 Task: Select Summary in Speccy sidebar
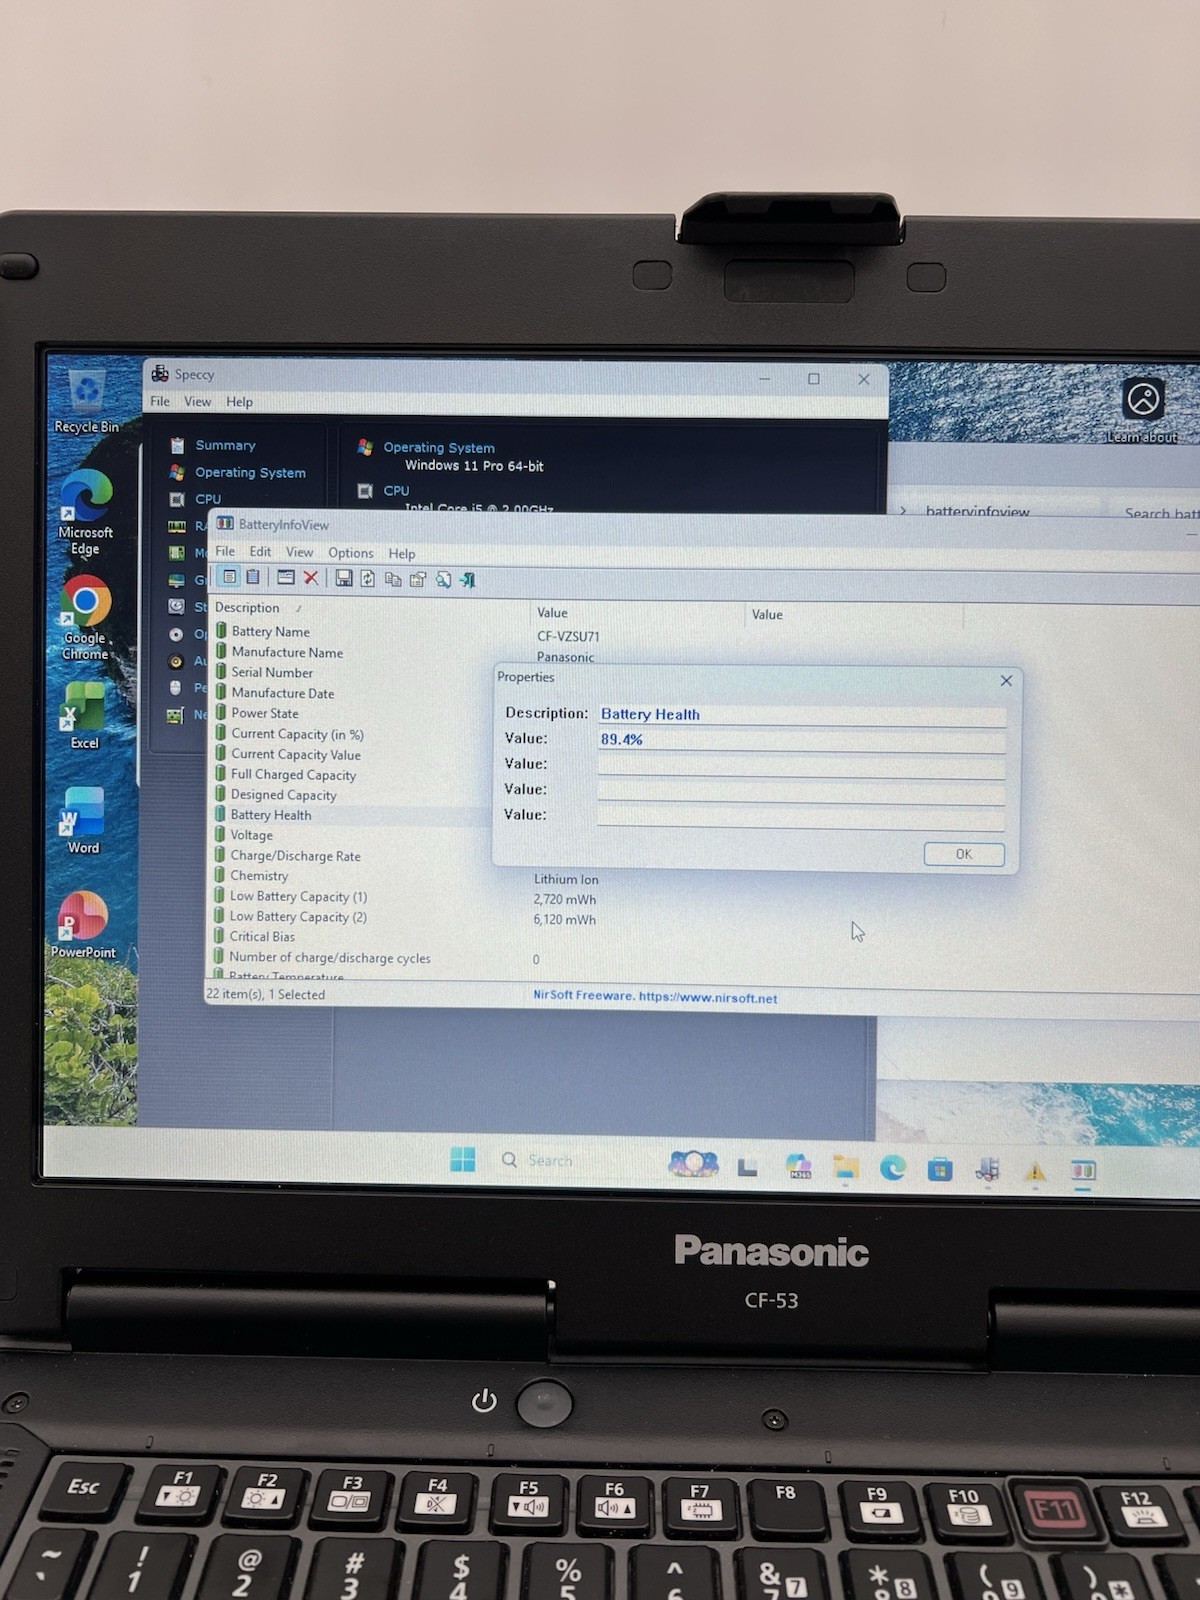225,445
